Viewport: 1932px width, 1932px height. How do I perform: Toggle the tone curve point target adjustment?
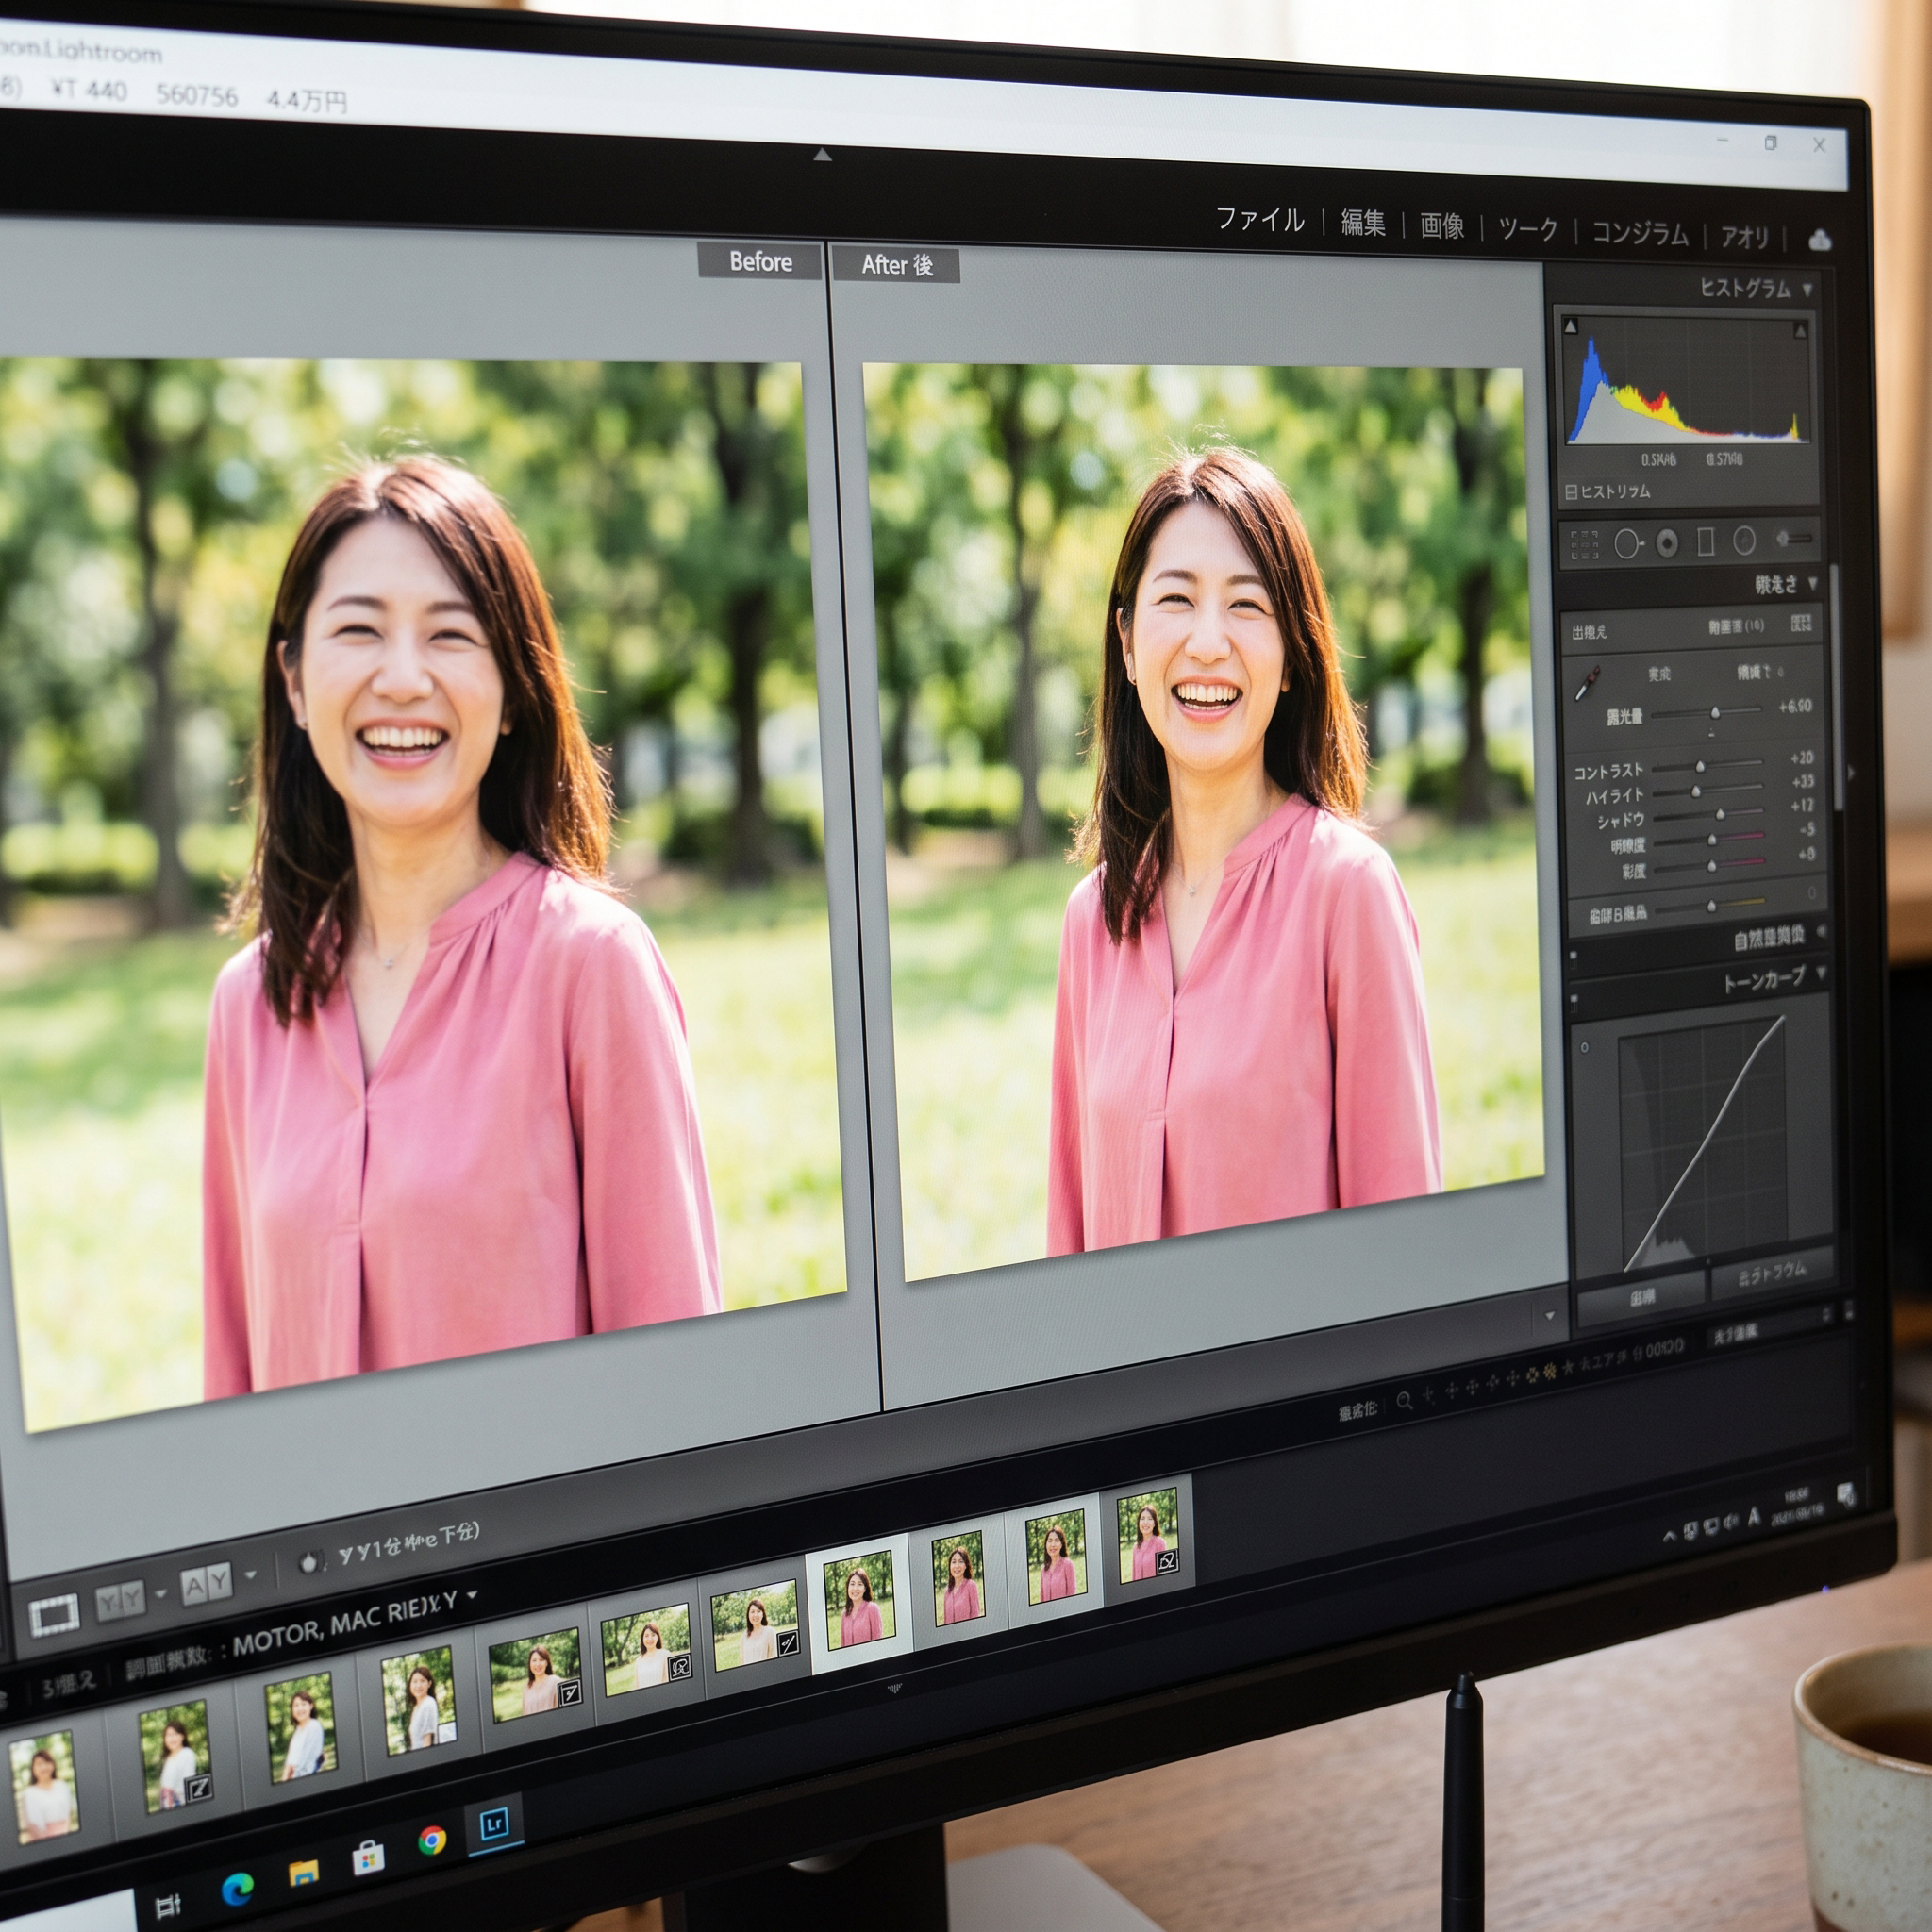tap(1585, 1048)
